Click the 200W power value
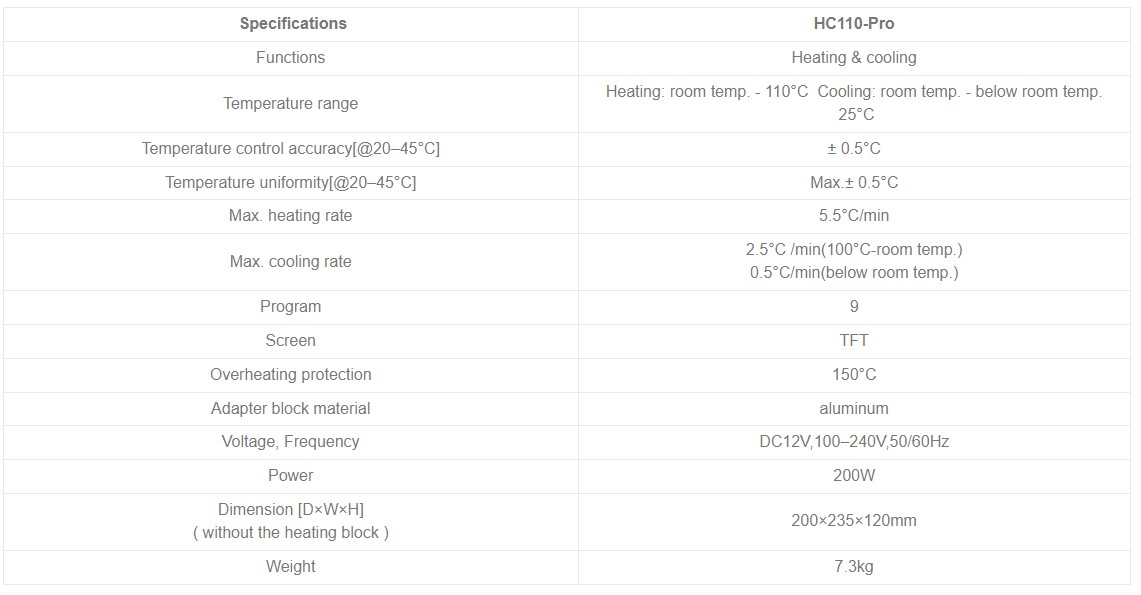Viewport: 1141px width, 595px height. tap(854, 476)
